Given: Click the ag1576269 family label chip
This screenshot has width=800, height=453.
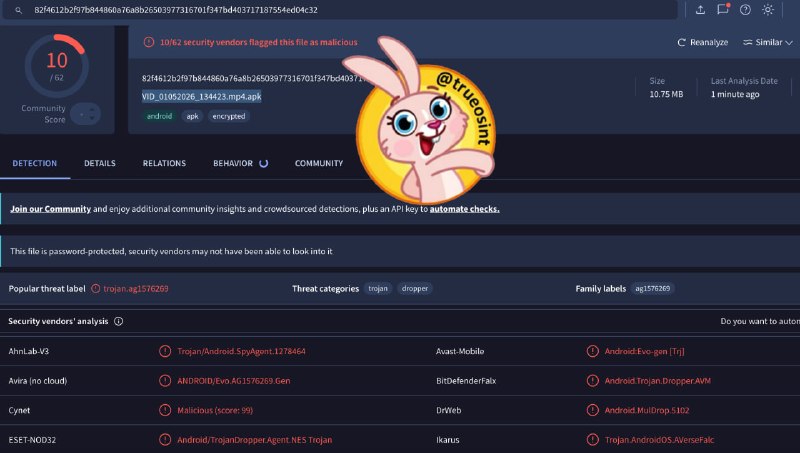Looking at the screenshot, I should (653, 289).
